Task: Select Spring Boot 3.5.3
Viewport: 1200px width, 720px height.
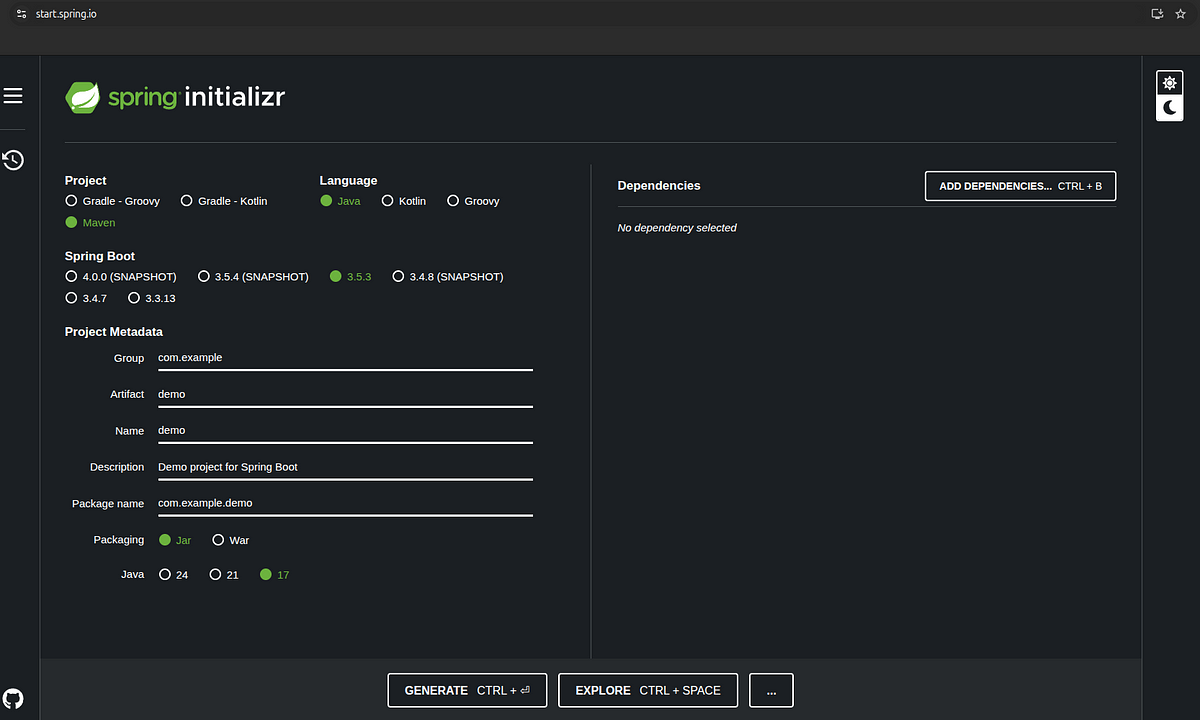Action: click(350, 276)
